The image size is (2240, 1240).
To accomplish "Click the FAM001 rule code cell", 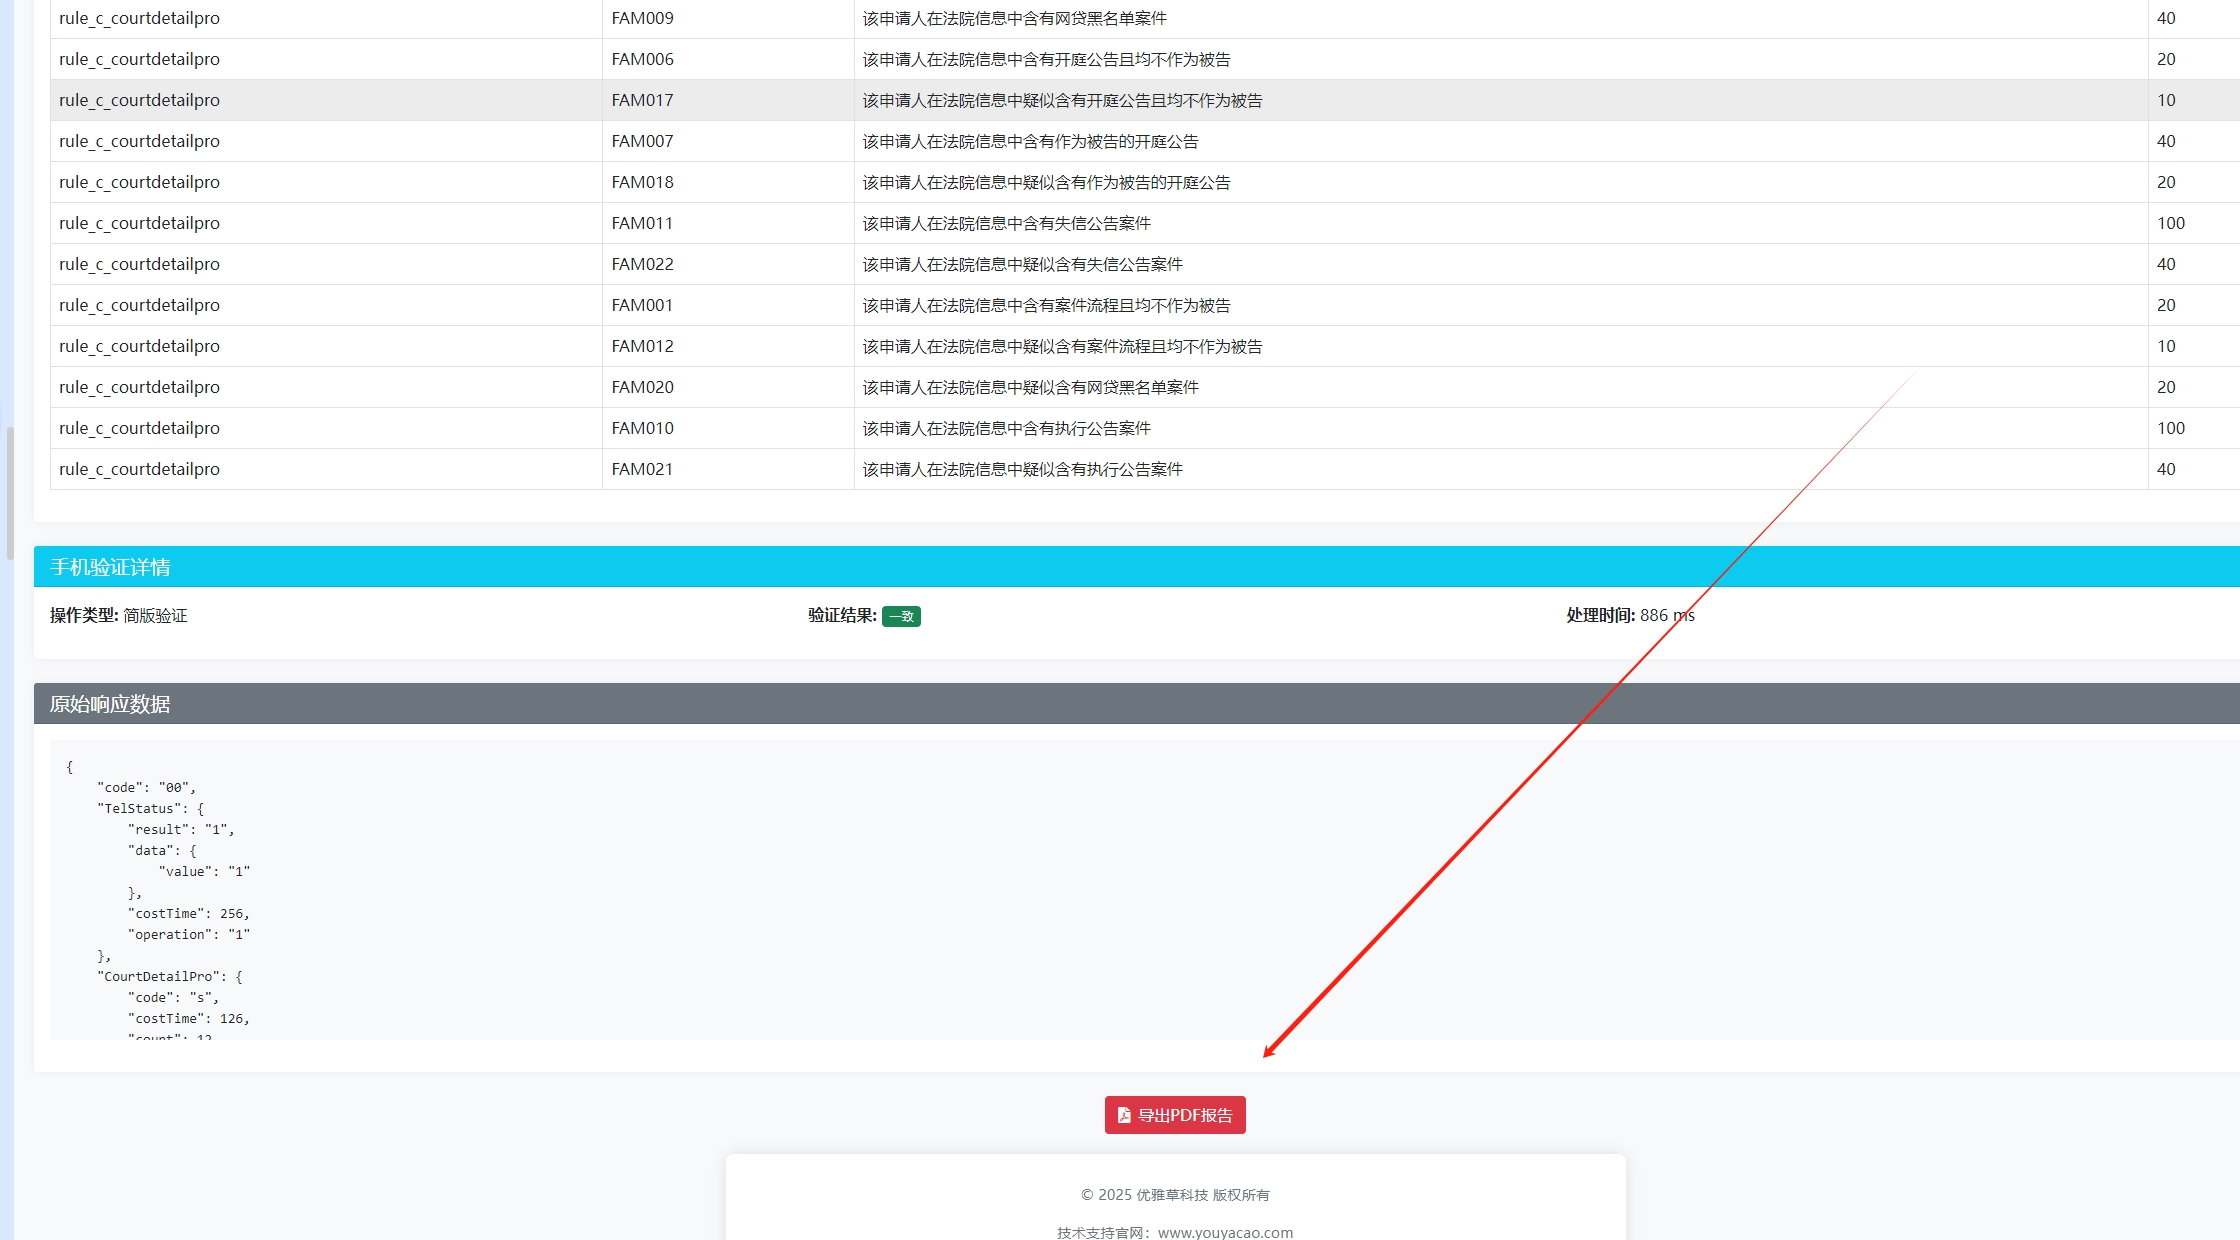I will (x=642, y=305).
